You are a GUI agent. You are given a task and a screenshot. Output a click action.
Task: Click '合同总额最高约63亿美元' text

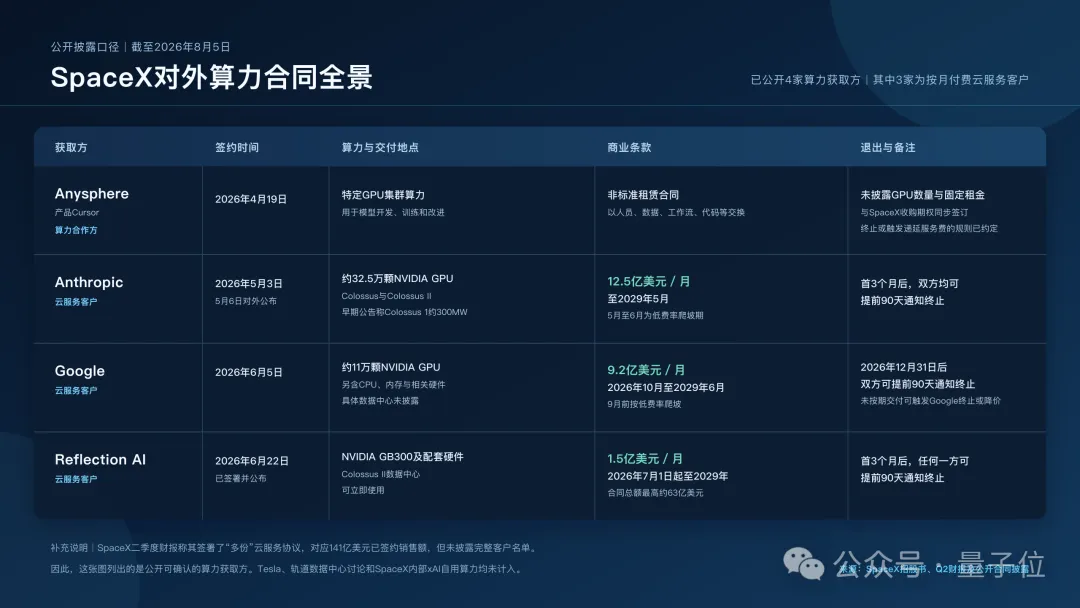click(655, 493)
